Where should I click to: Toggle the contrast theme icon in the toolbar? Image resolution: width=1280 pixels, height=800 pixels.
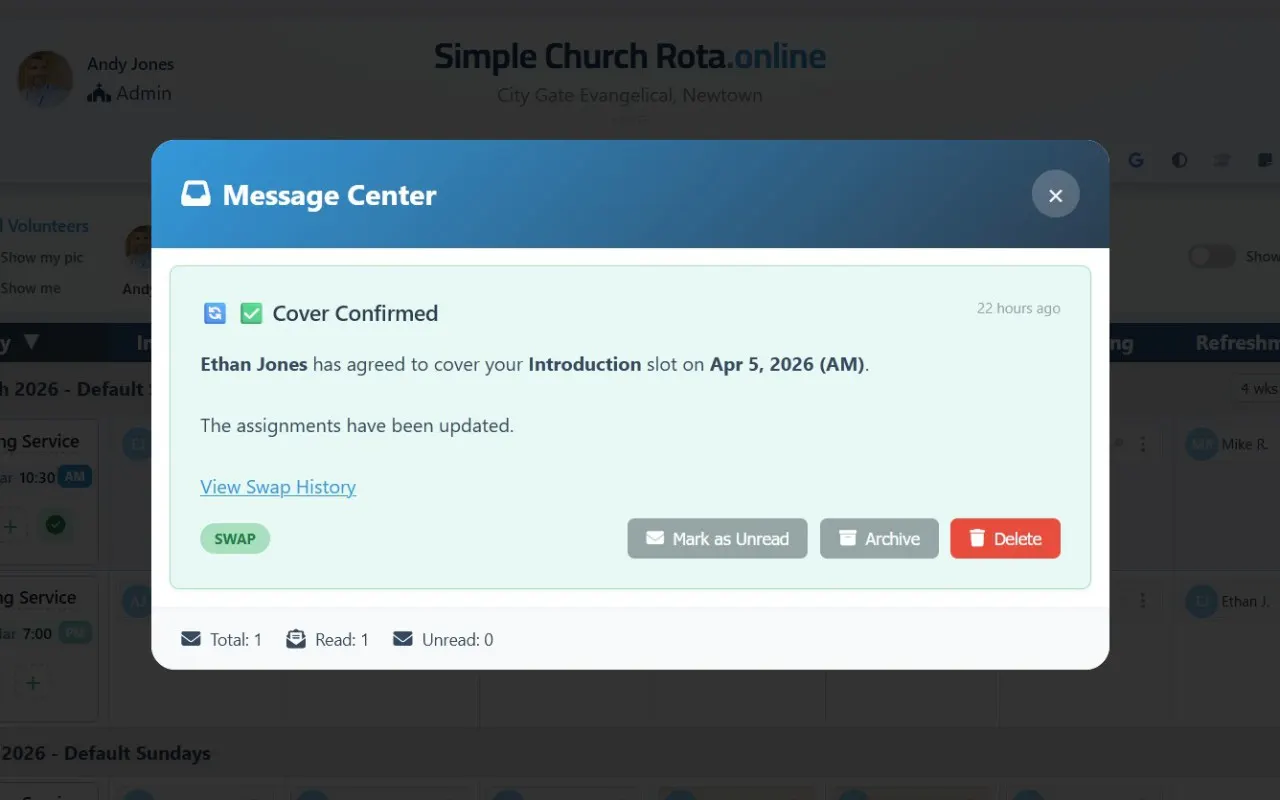pos(1180,160)
